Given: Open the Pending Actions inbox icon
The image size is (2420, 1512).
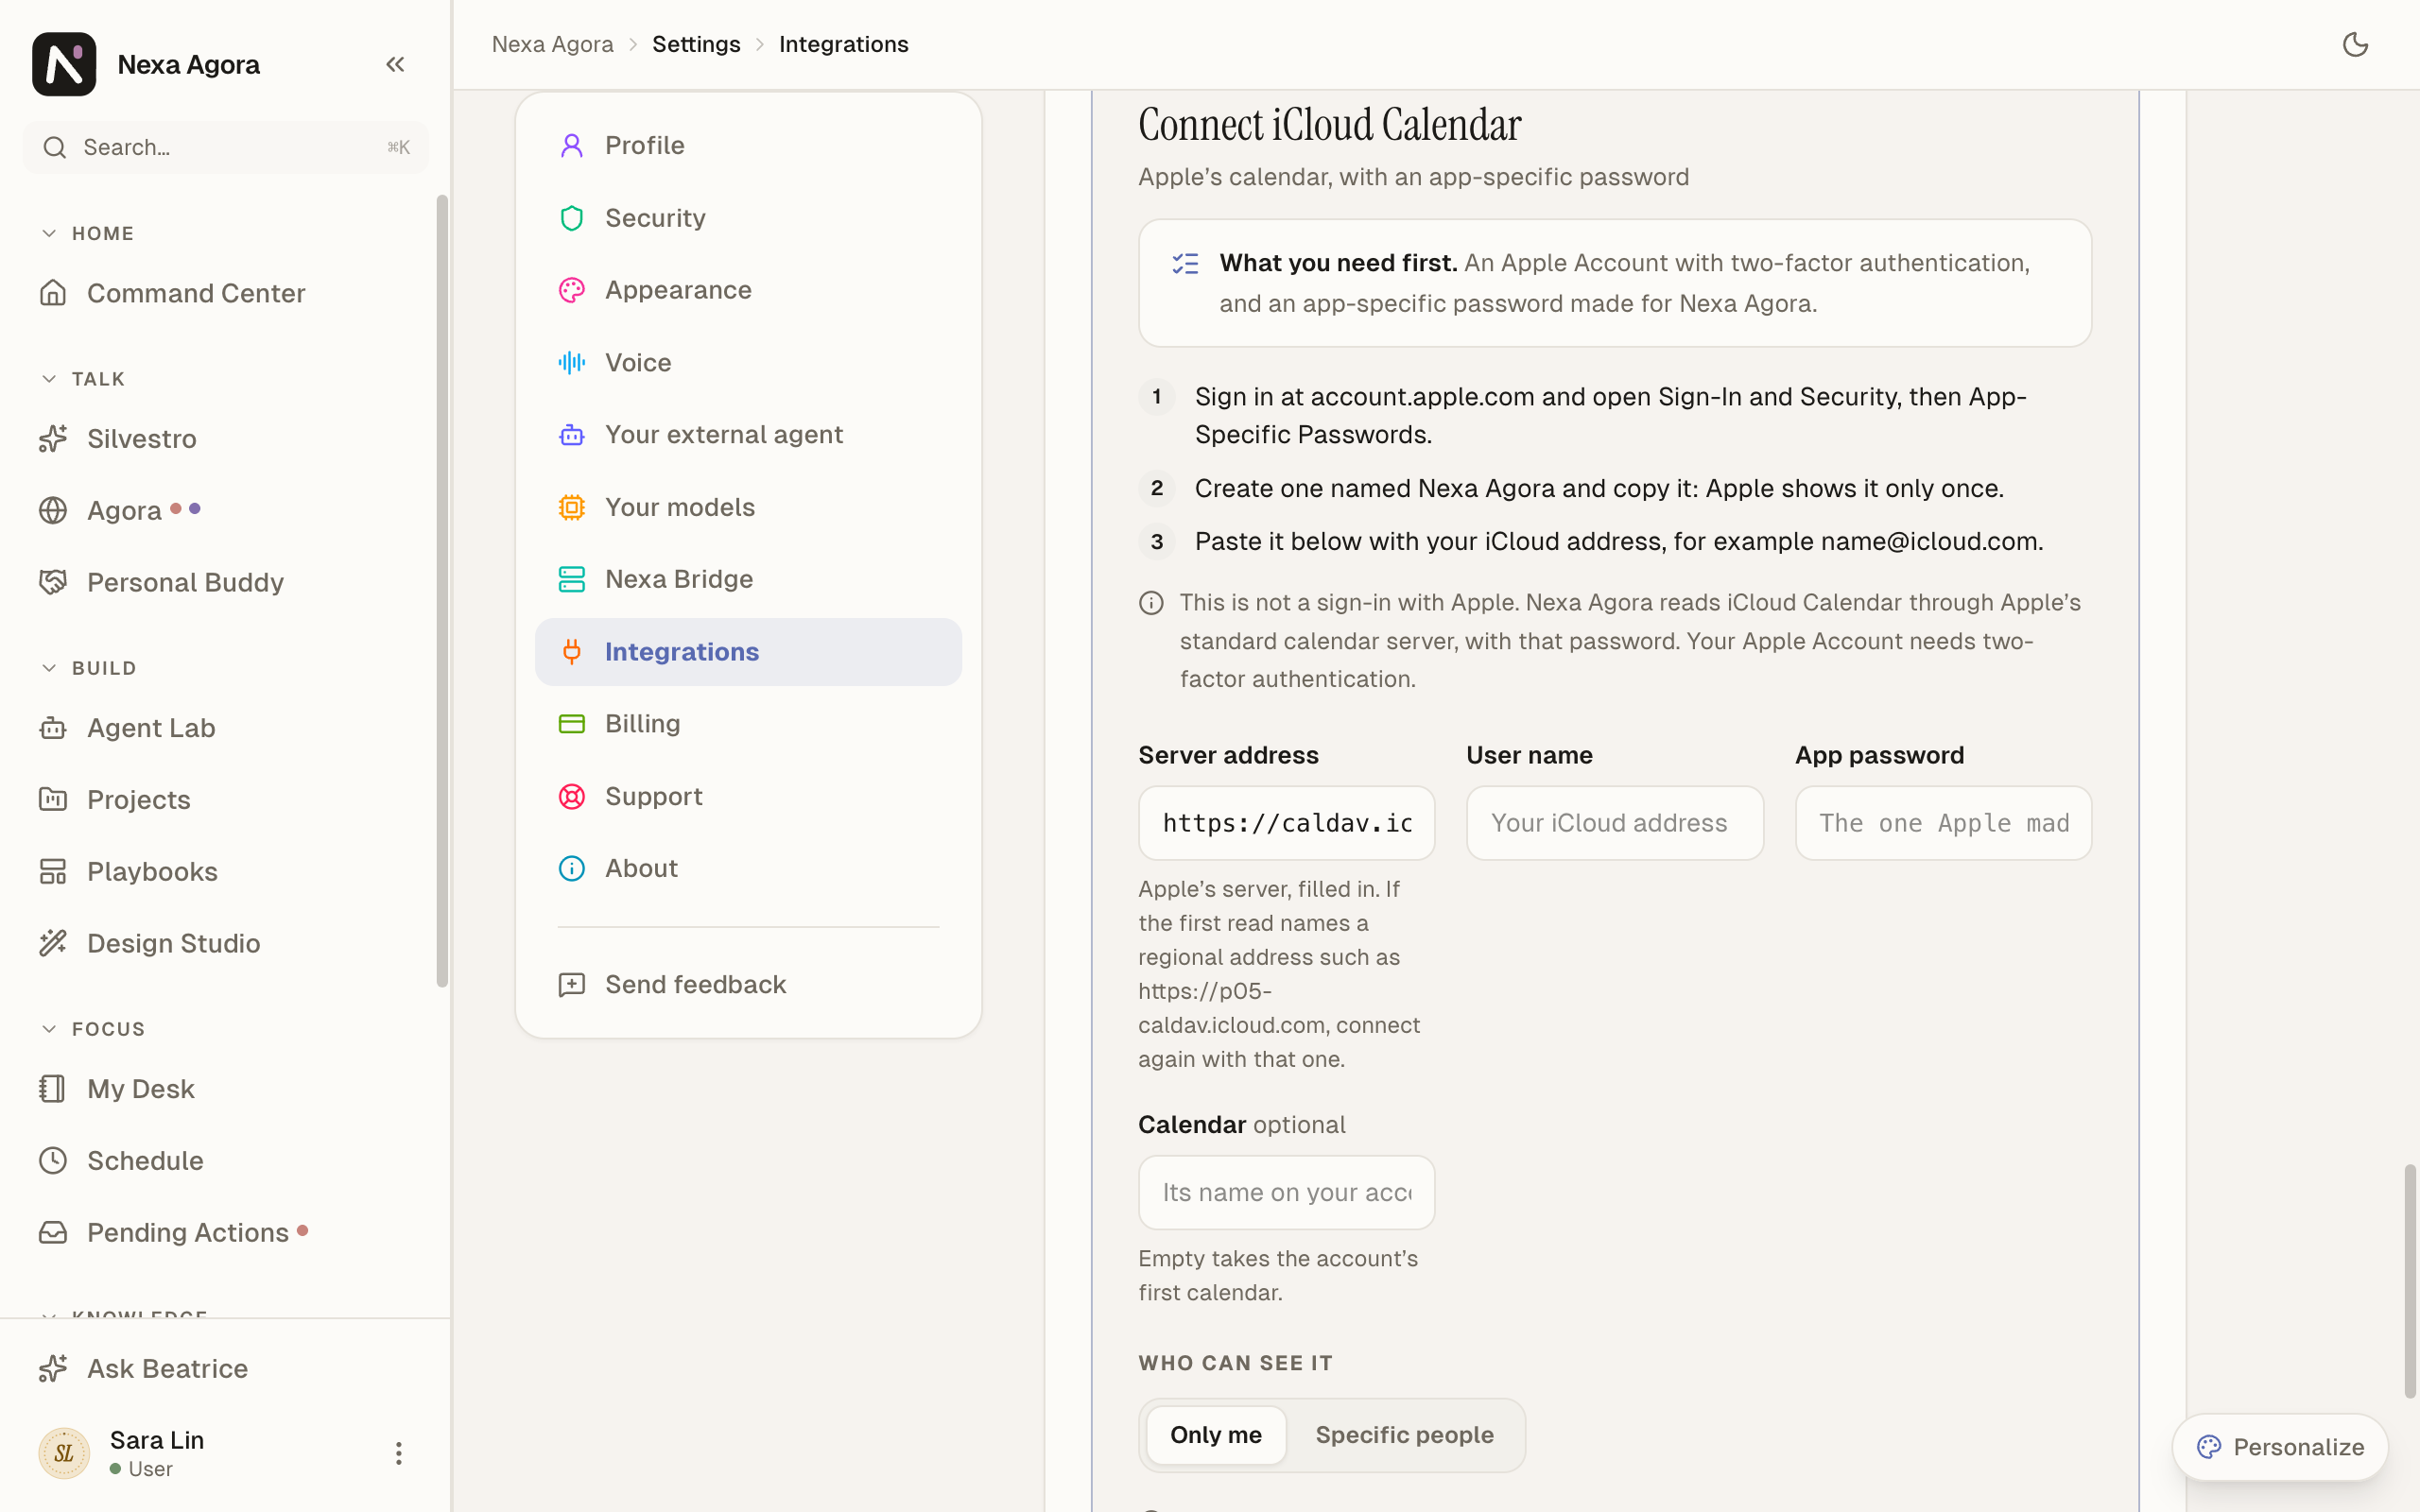Looking at the screenshot, I should click(53, 1232).
